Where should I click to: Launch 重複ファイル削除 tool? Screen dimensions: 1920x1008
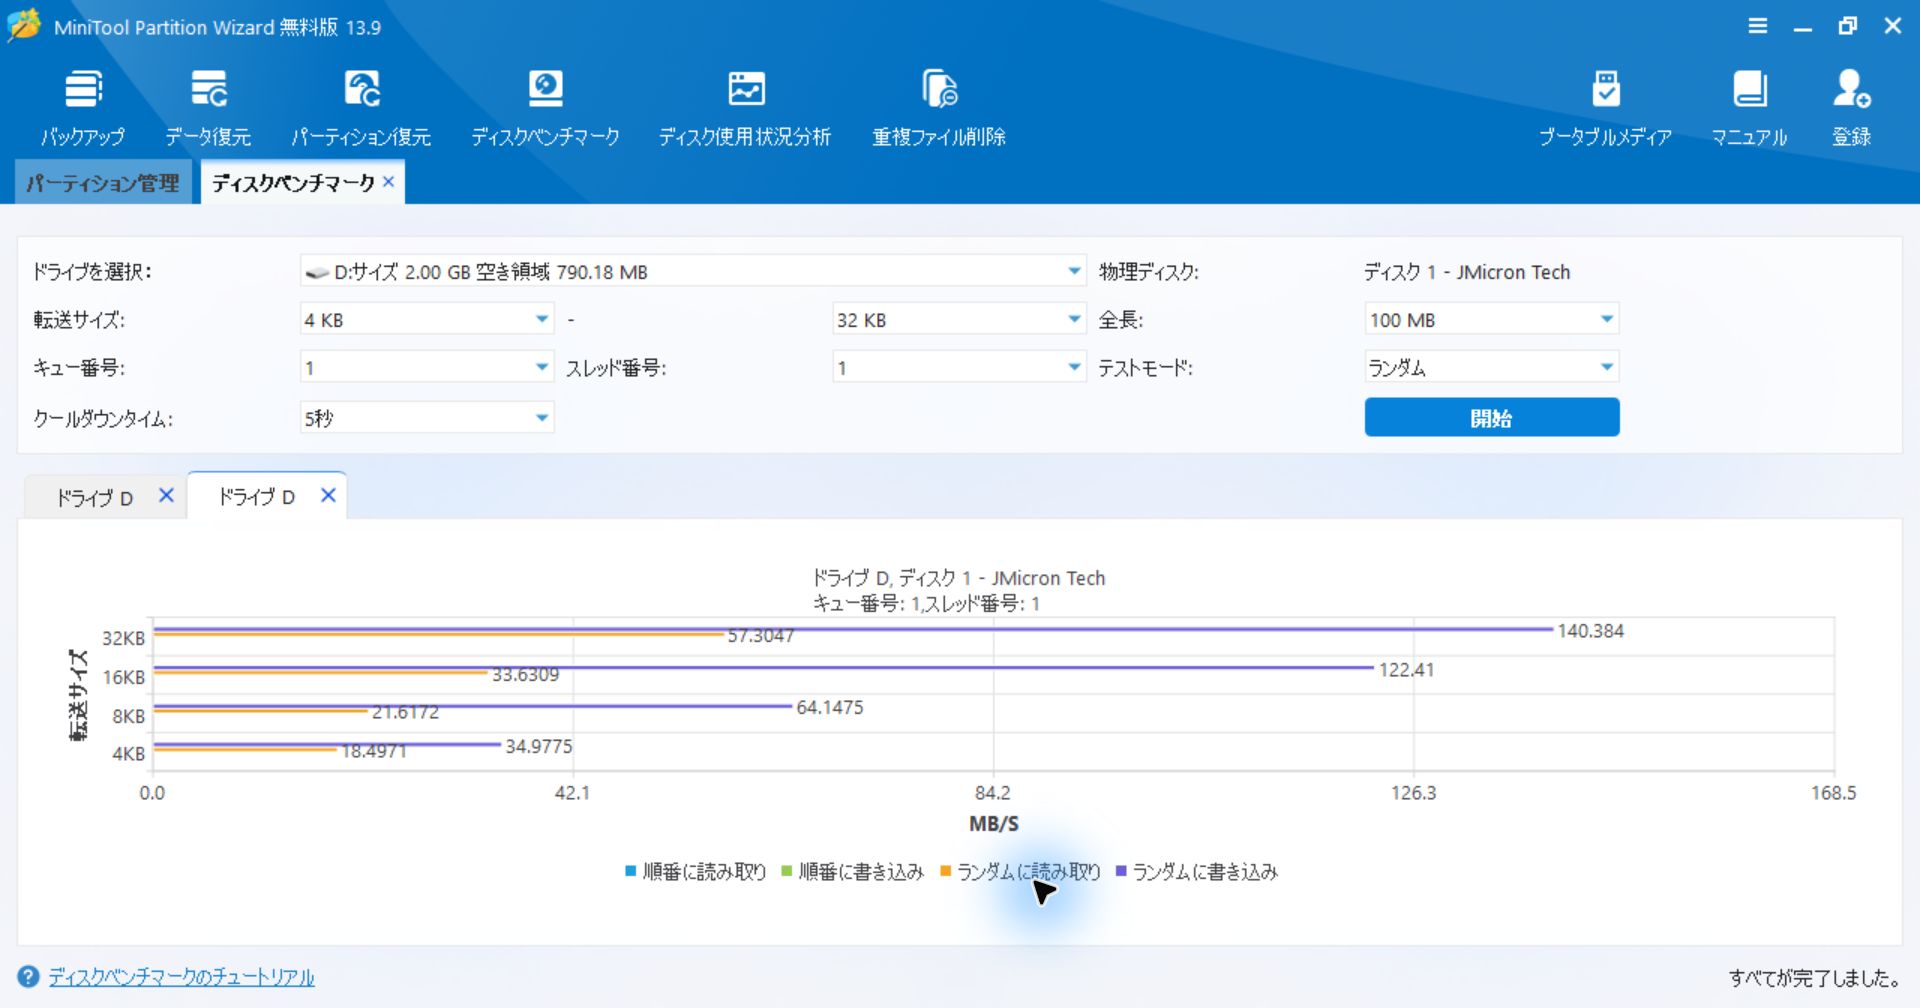(939, 108)
